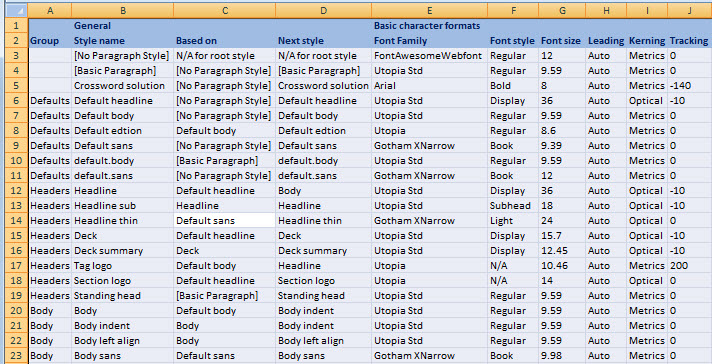Select the '9.98' font size cell
Viewport: 712px width, 364px height.
[562, 355]
